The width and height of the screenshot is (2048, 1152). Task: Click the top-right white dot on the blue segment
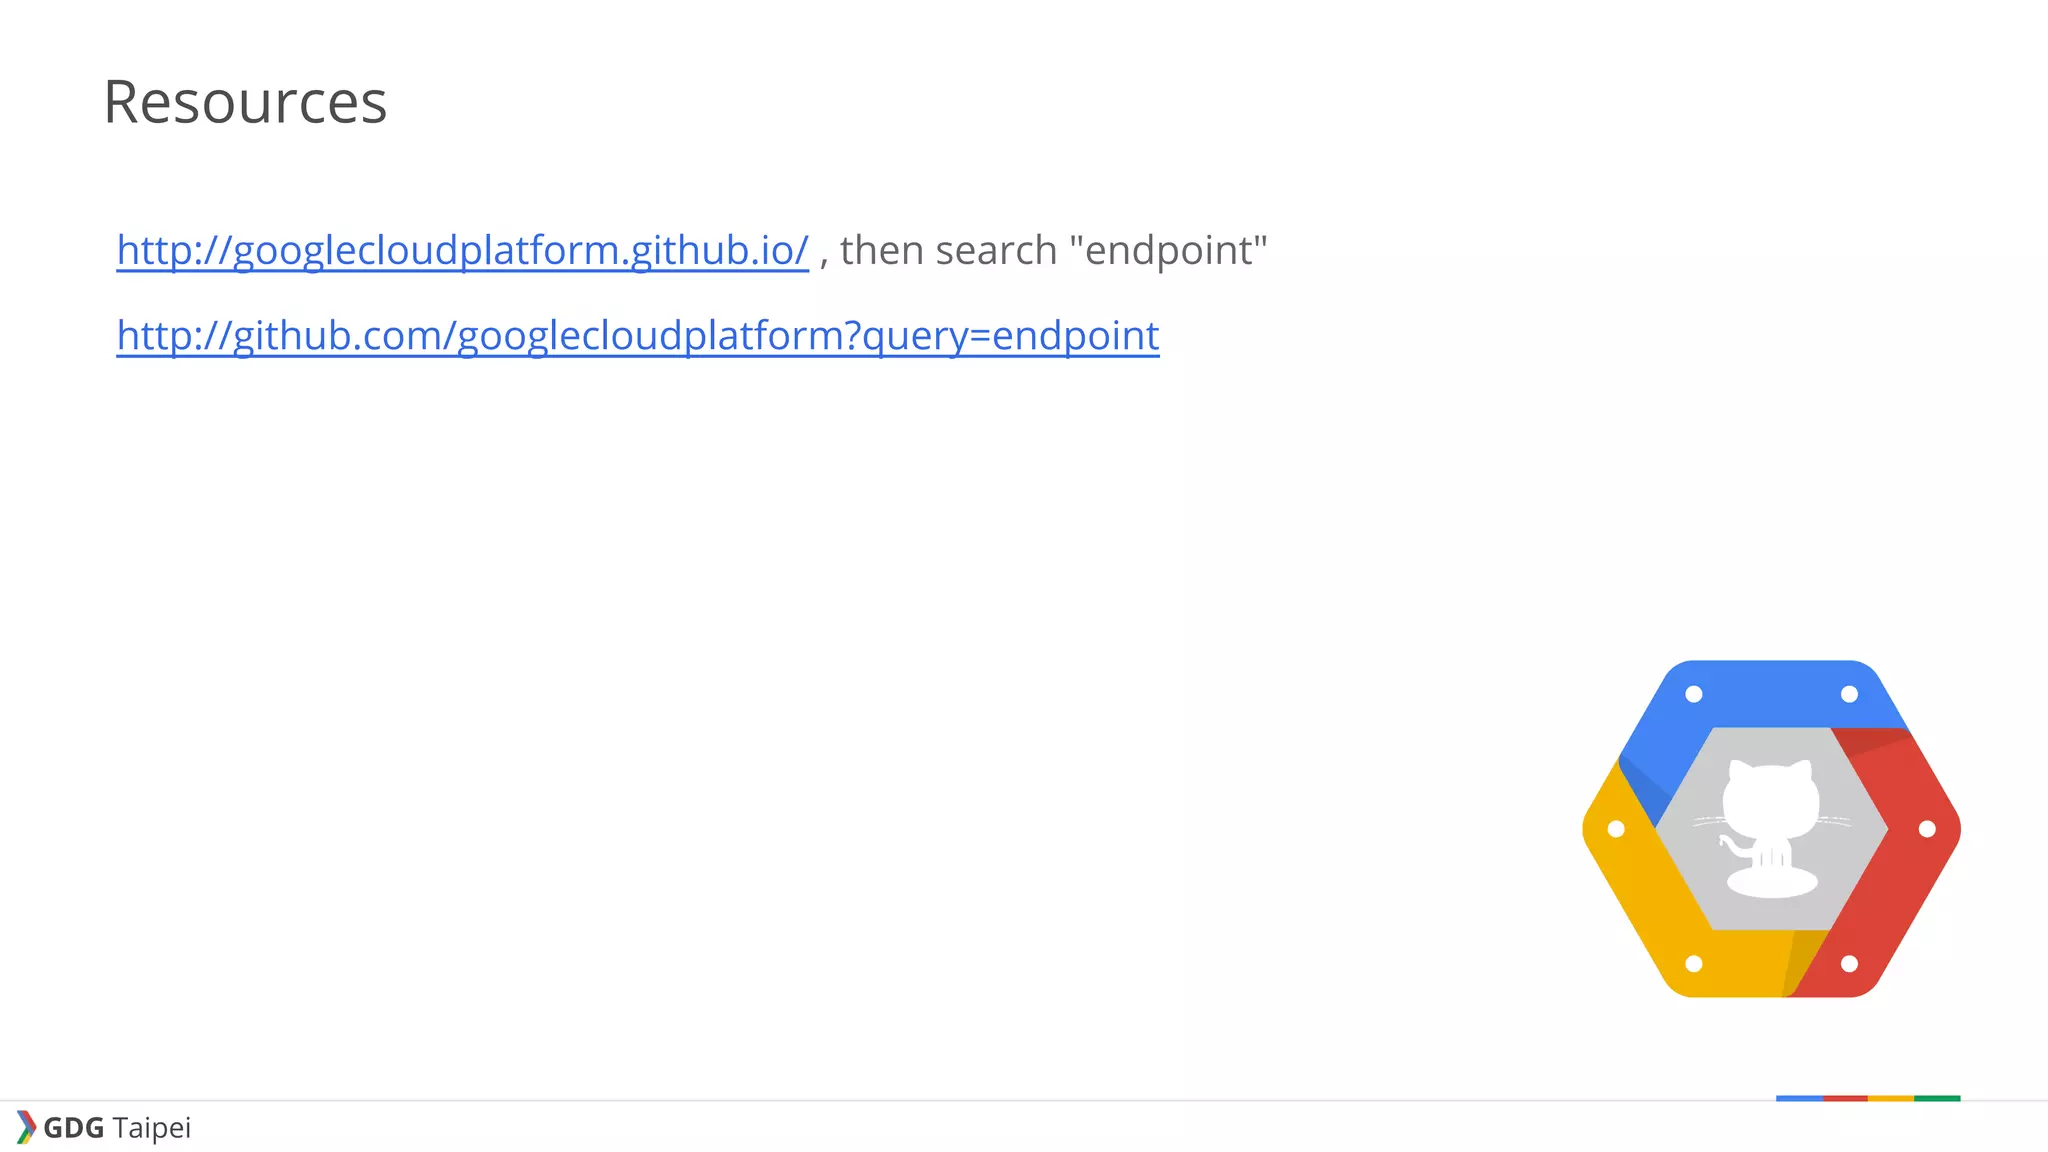1849,694
